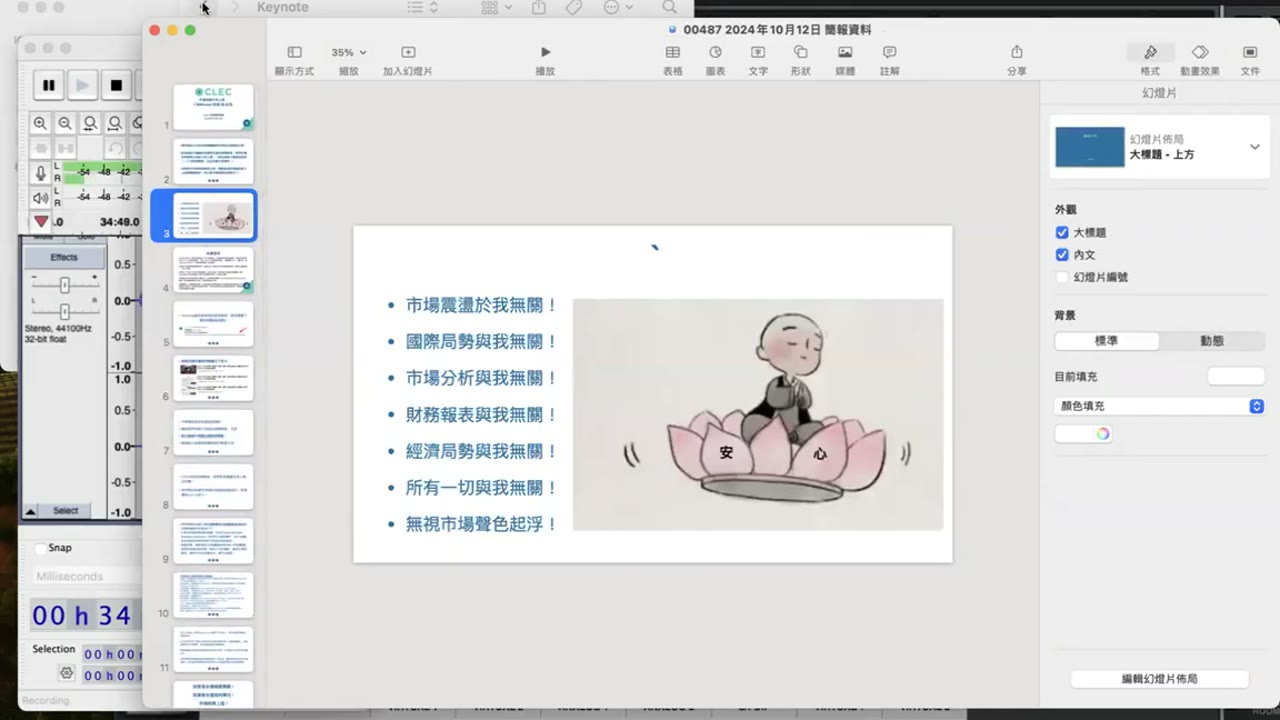Click the monk lotus image on slide
Viewport: 1280px width, 720px height.
point(758,414)
